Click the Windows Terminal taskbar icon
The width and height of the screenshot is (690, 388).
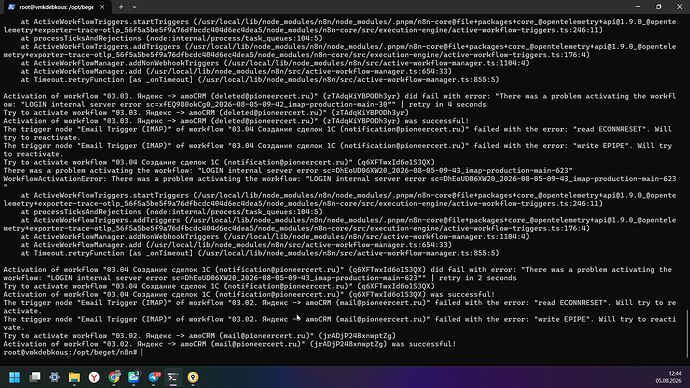(173, 377)
